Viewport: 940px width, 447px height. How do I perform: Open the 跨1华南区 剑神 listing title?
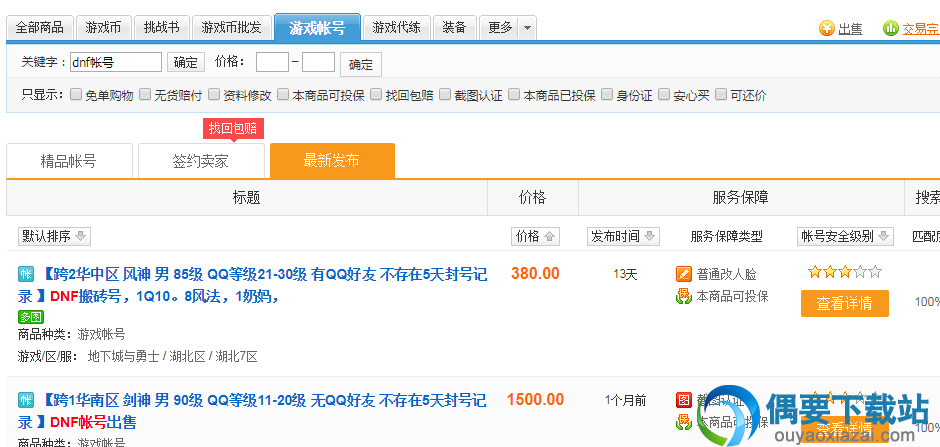click(x=253, y=411)
